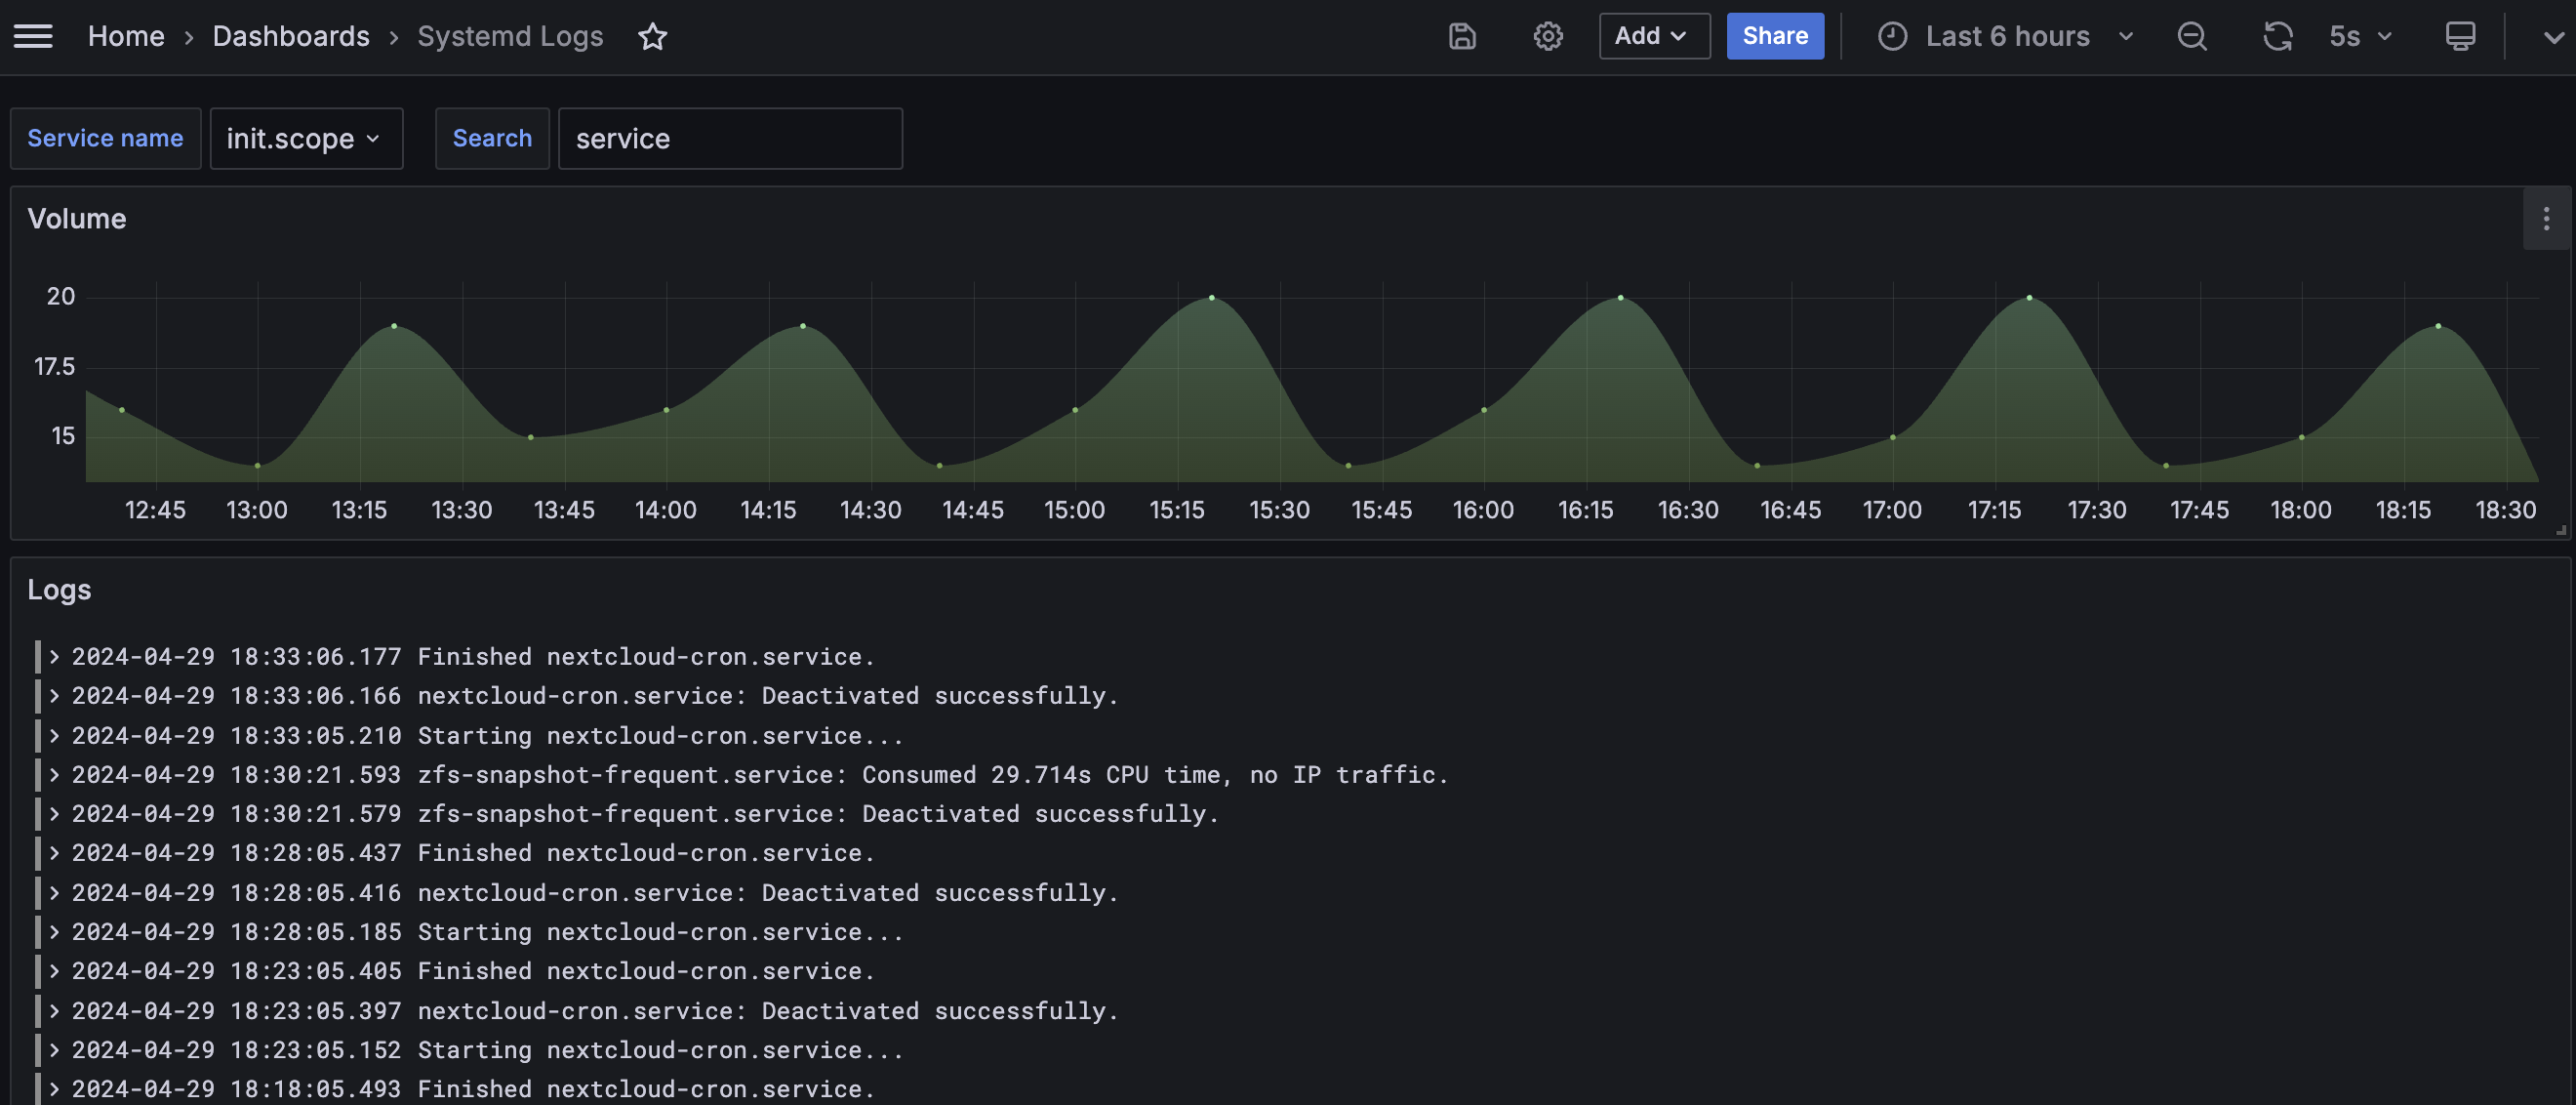The image size is (2576, 1105).
Task: Open the Add panel dropdown
Action: pos(1653,36)
